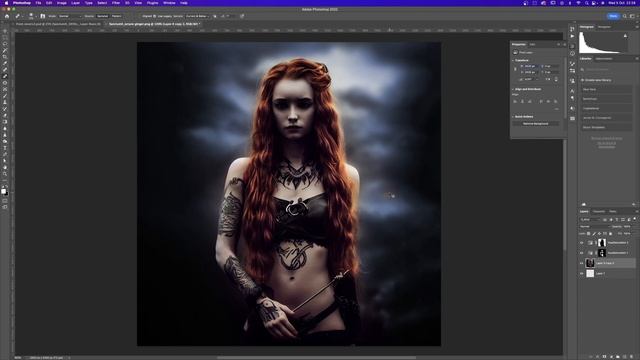The image size is (640, 360).
Task: Hide the selected Layer 0 copy layer
Action: tap(582, 263)
